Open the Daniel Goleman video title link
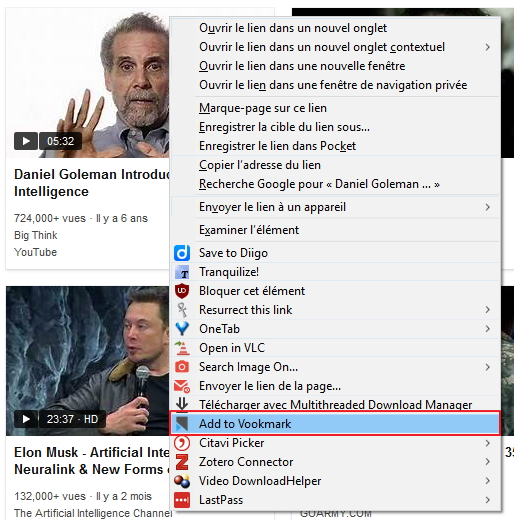Screen dimensions: 514x520 (92, 183)
